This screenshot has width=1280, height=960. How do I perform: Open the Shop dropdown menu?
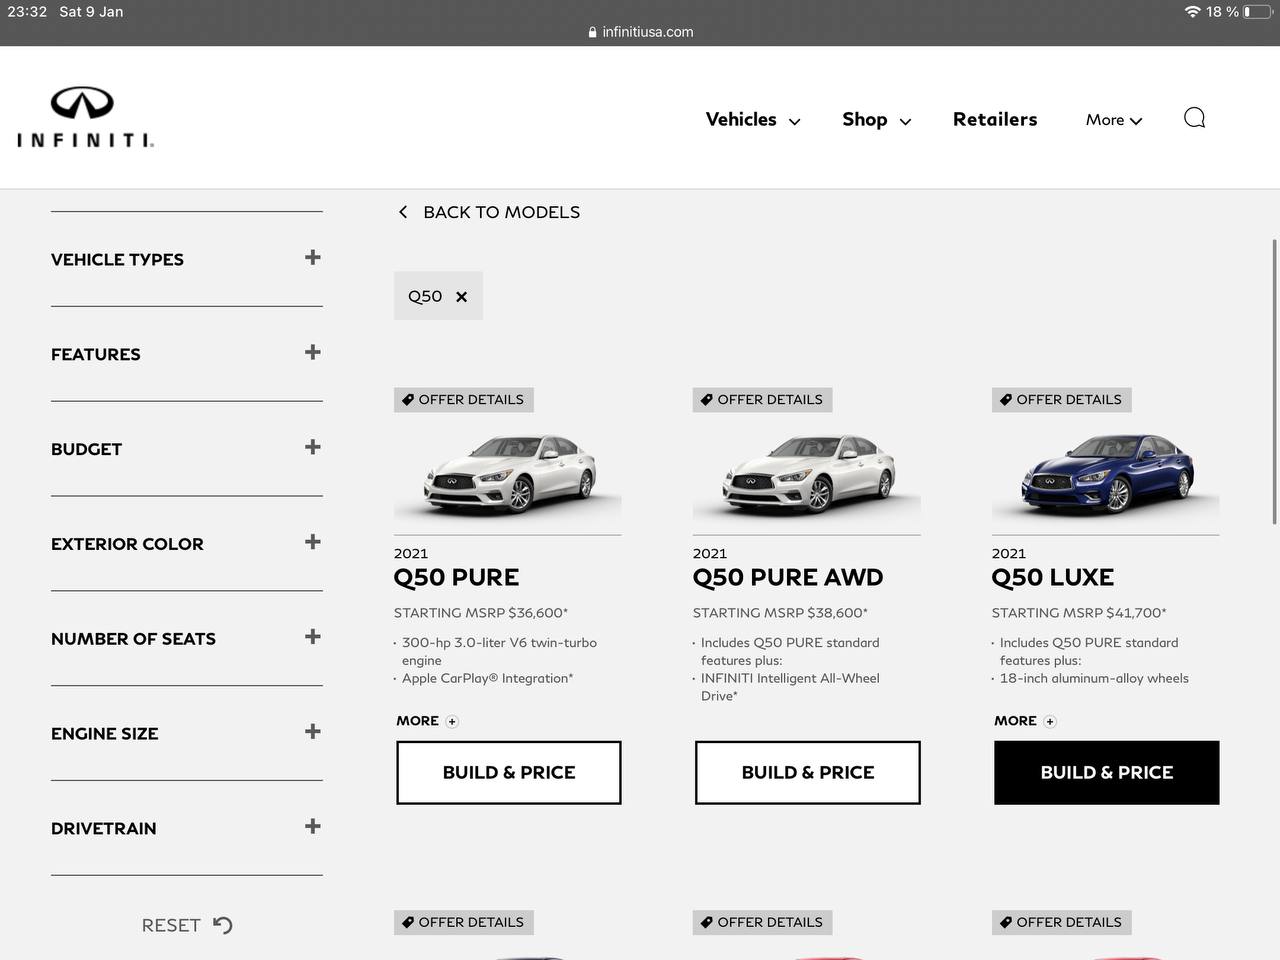pyautogui.click(x=876, y=119)
